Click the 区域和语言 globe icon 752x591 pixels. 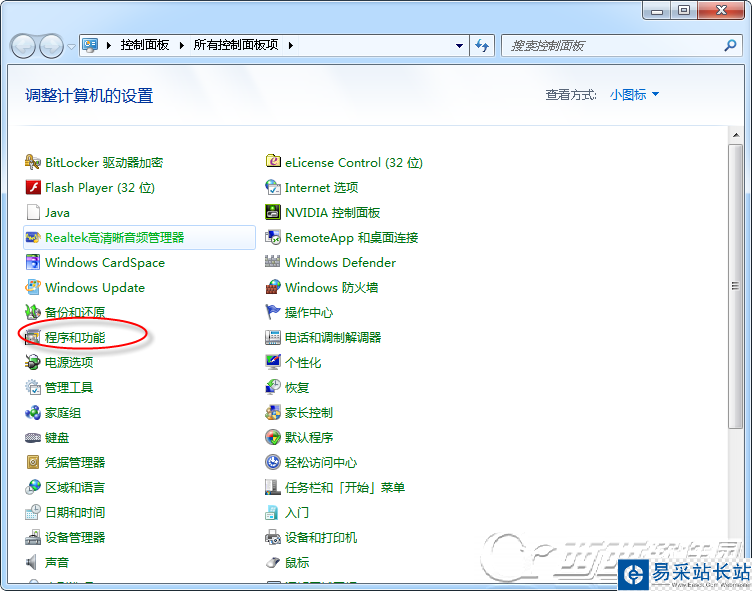pos(33,487)
